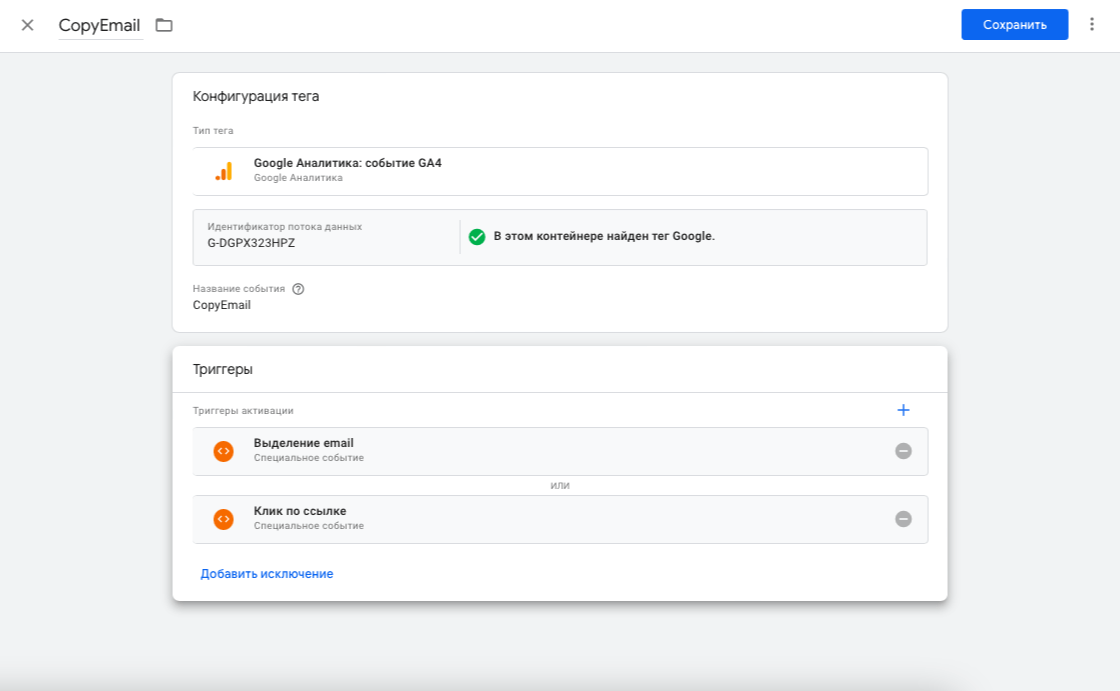The height and width of the screenshot is (691, 1120).
Task: Remove the Клик по ссылке trigger
Action: (903, 519)
